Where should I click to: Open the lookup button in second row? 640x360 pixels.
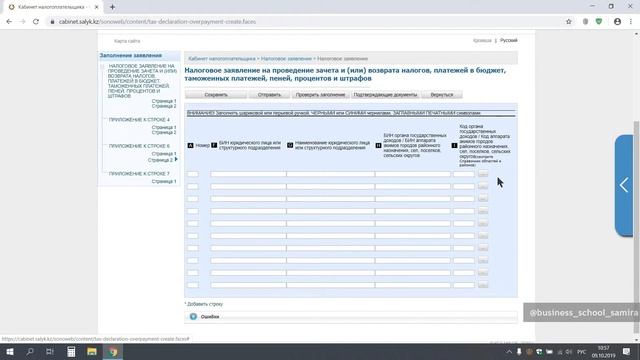pyautogui.click(x=483, y=186)
